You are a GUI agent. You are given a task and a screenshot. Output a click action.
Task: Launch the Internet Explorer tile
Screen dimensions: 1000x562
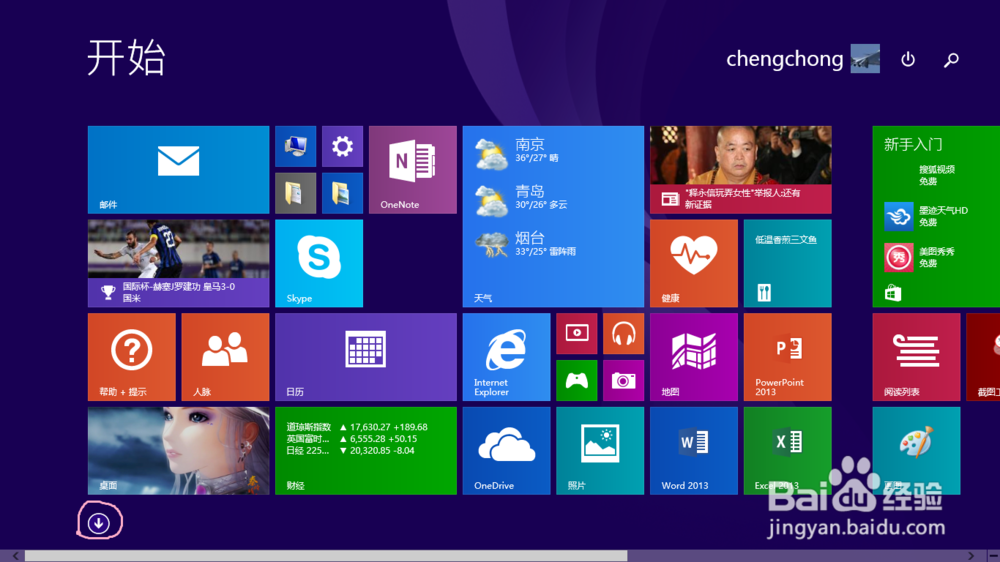click(506, 357)
